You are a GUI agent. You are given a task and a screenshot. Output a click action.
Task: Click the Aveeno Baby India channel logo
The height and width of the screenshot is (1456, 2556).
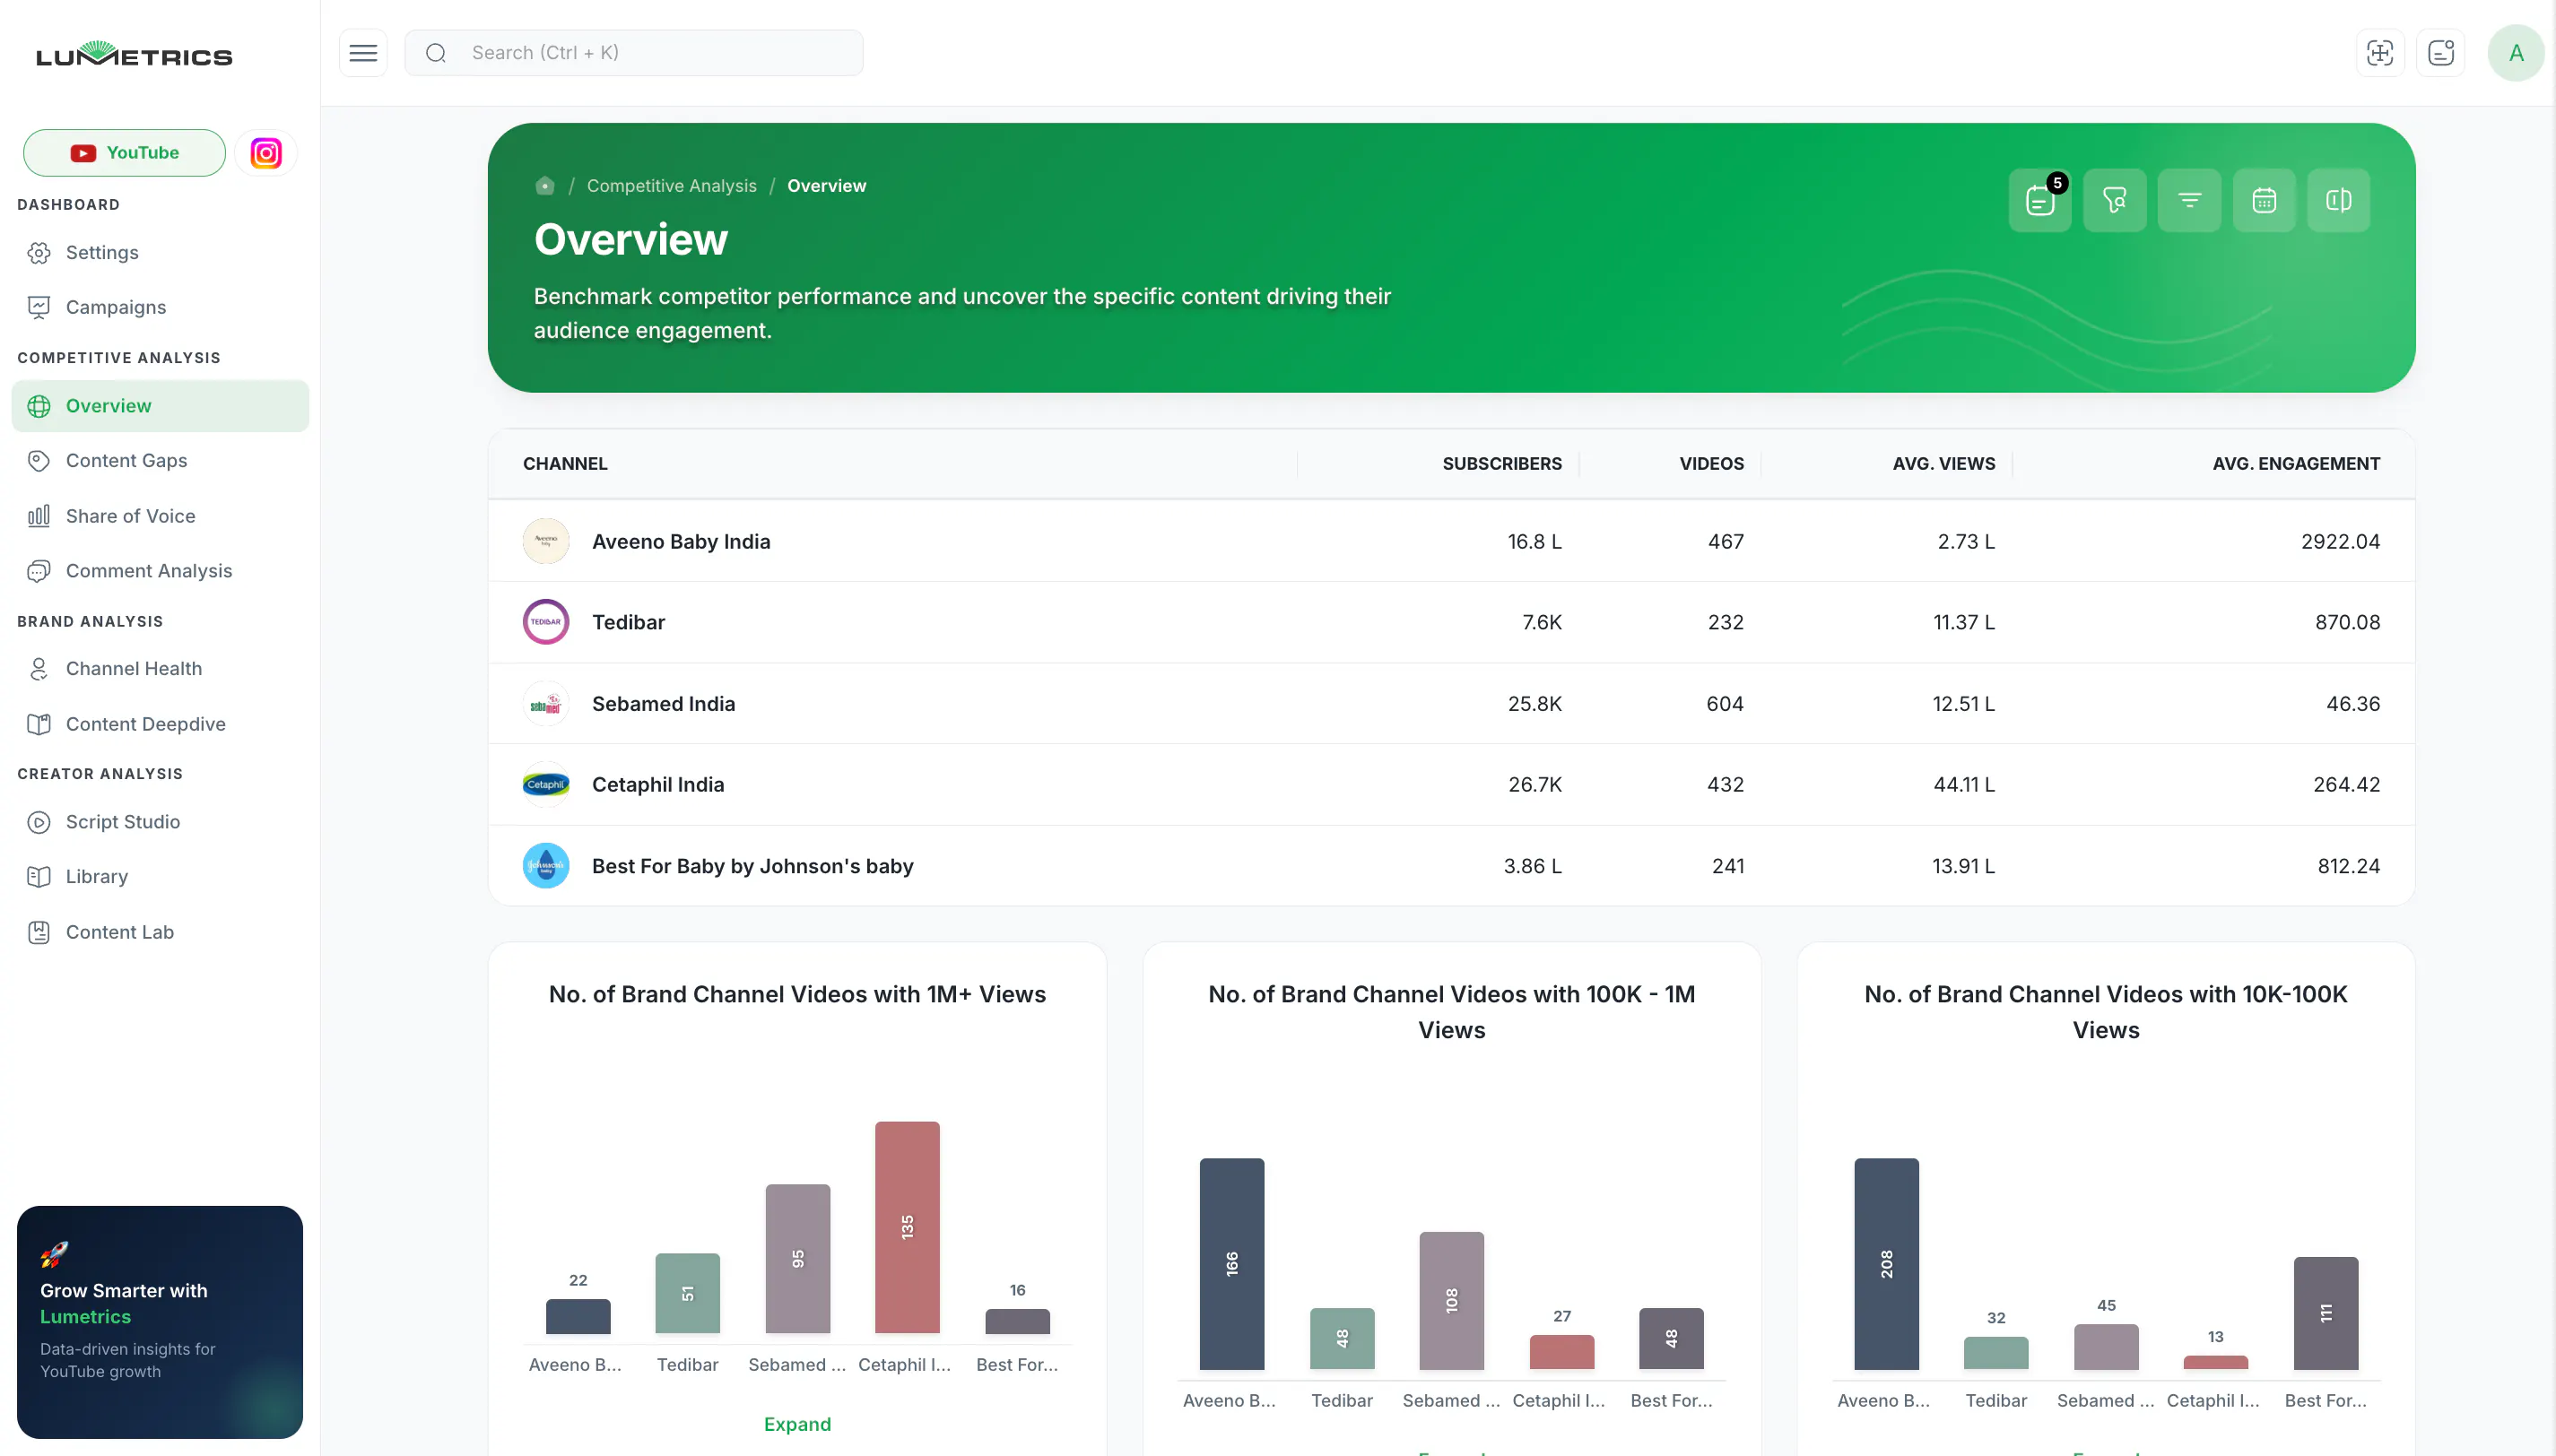[x=546, y=541]
